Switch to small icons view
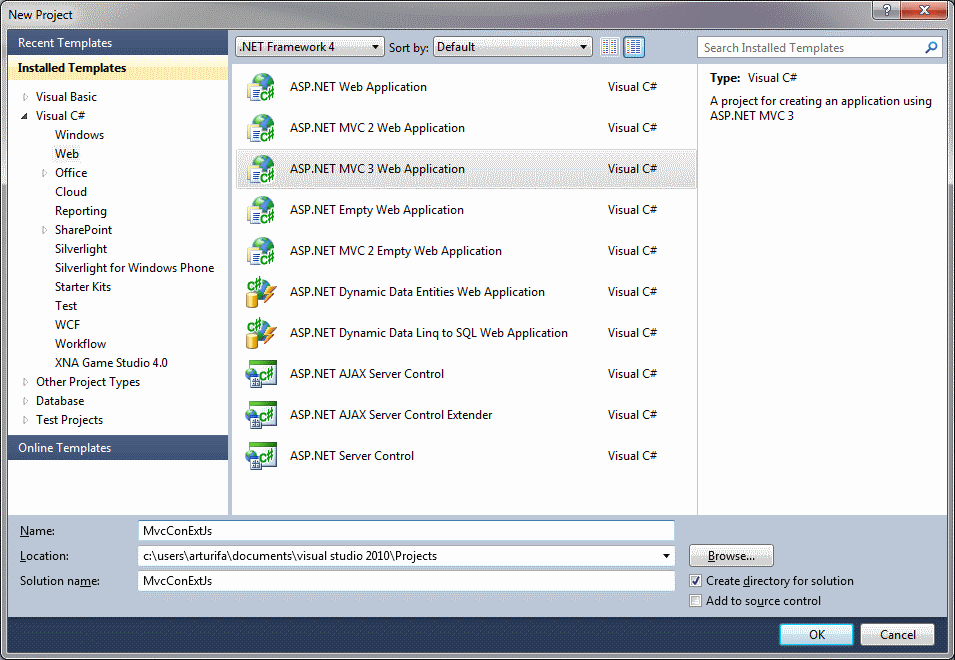The image size is (955, 660). (610, 47)
